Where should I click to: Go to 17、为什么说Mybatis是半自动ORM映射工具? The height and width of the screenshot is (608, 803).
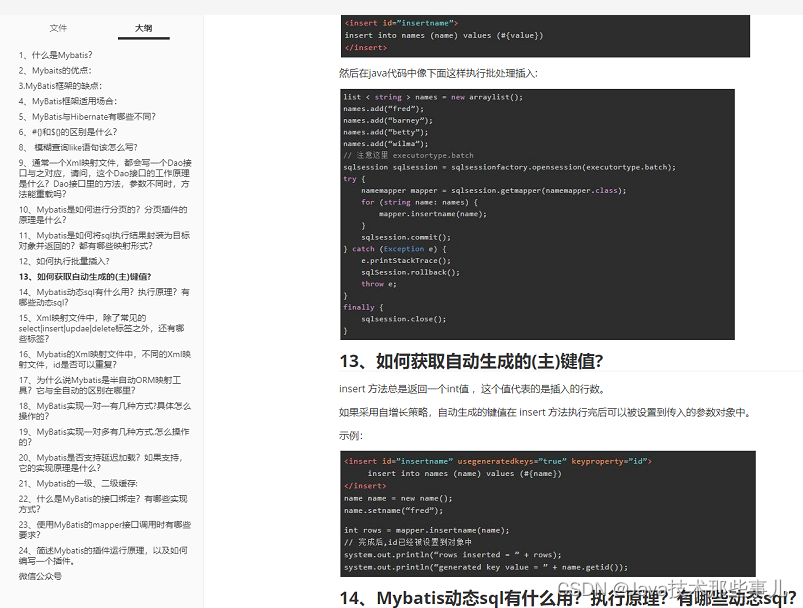pyautogui.click(x=100, y=385)
